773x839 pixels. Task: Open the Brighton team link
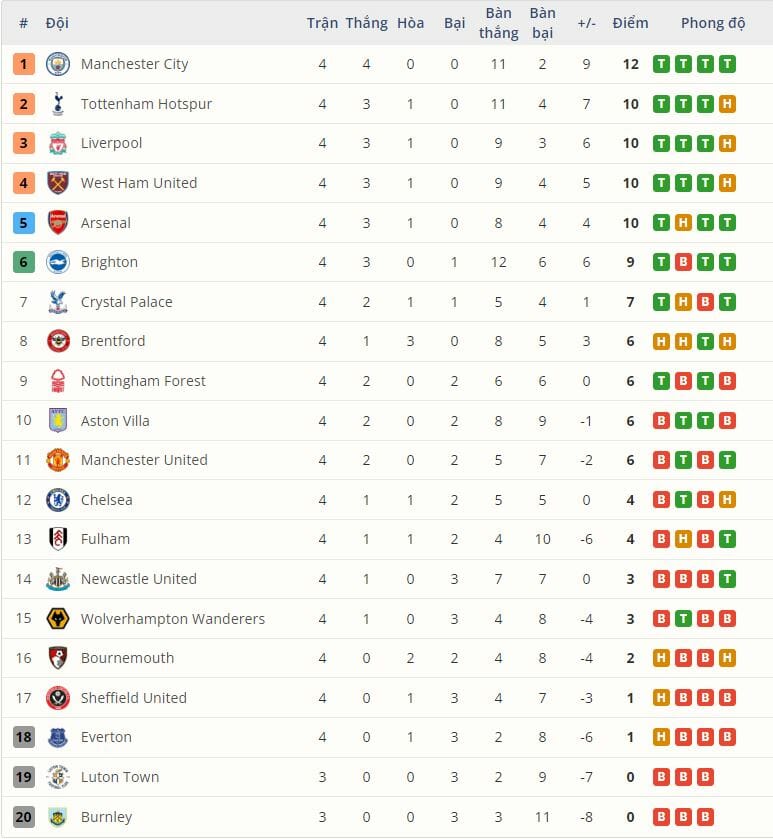109,262
